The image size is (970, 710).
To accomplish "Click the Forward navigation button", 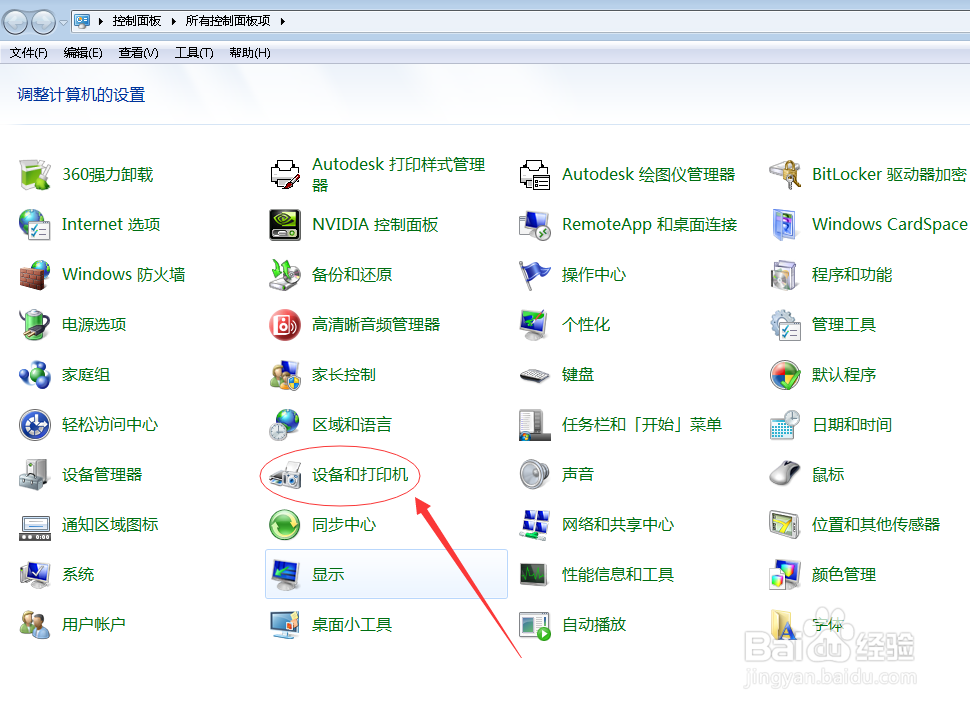I will (43, 22).
